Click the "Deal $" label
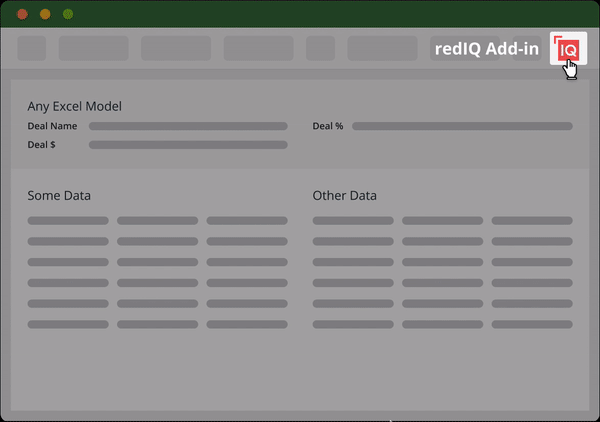Screen dimensions: 600x422 click(41, 145)
